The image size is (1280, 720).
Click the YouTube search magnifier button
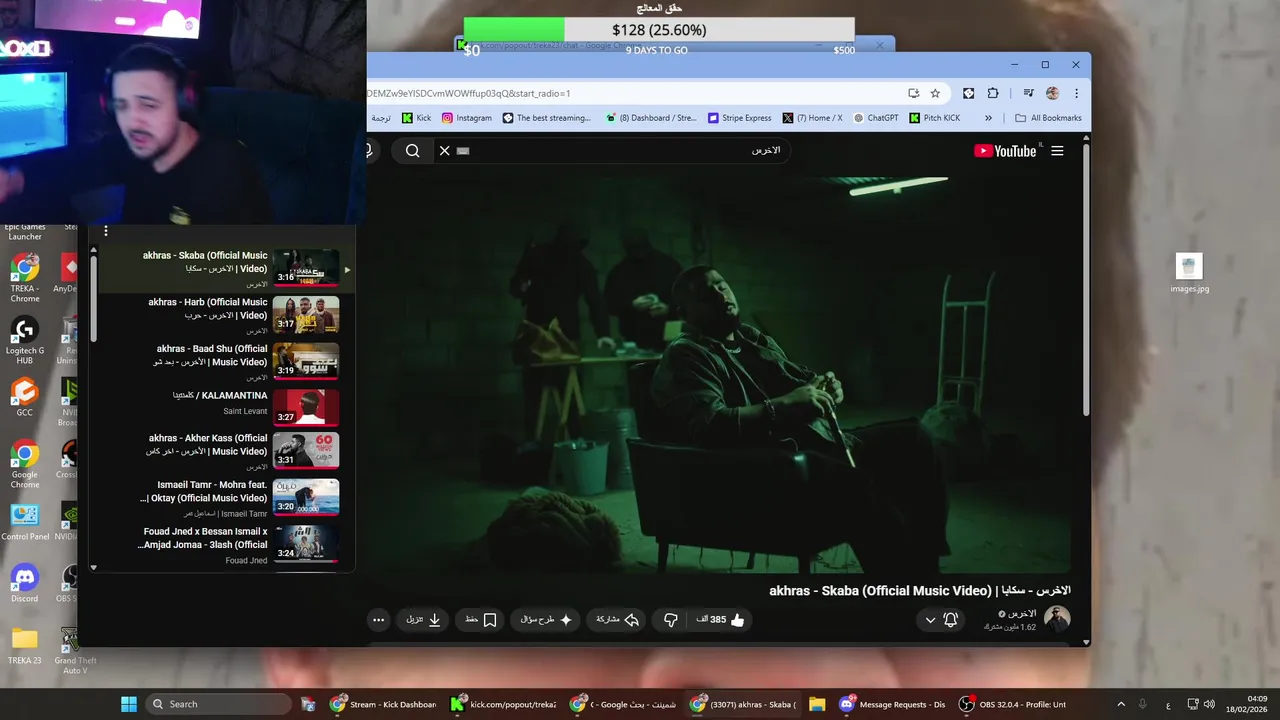click(412, 151)
